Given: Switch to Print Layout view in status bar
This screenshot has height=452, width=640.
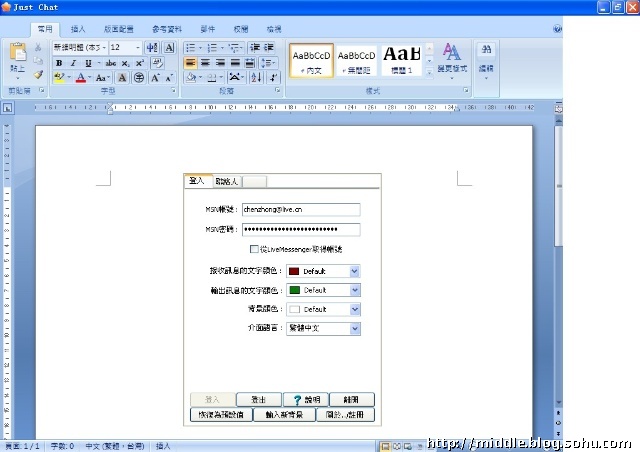Looking at the screenshot, I should click(384, 446).
